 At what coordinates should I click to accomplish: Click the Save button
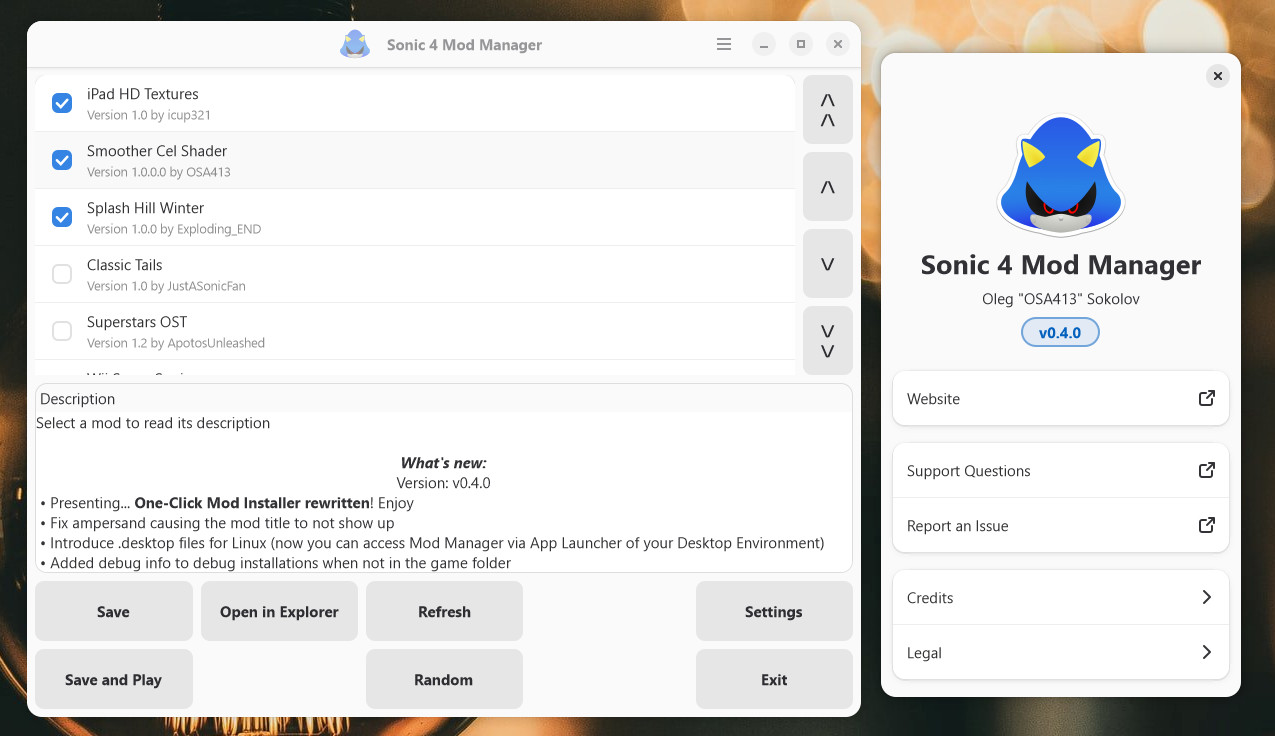(113, 611)
